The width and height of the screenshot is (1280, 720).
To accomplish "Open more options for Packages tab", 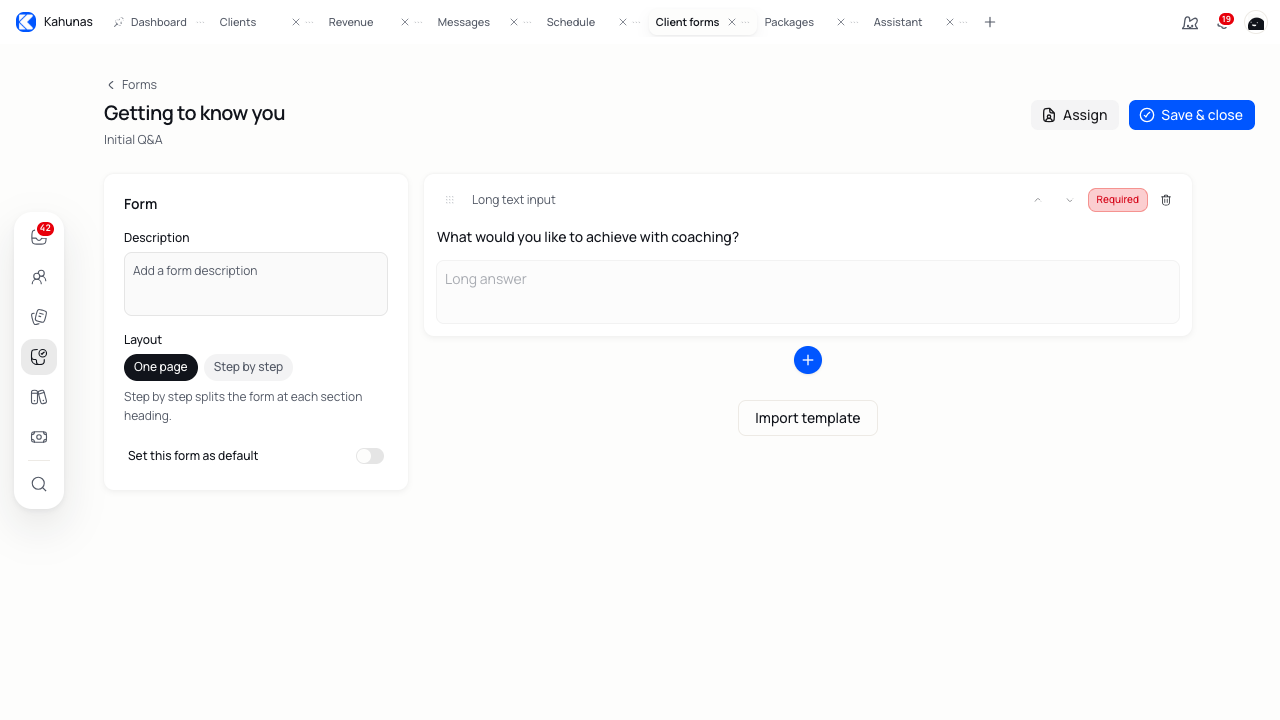I will (854, 22).
